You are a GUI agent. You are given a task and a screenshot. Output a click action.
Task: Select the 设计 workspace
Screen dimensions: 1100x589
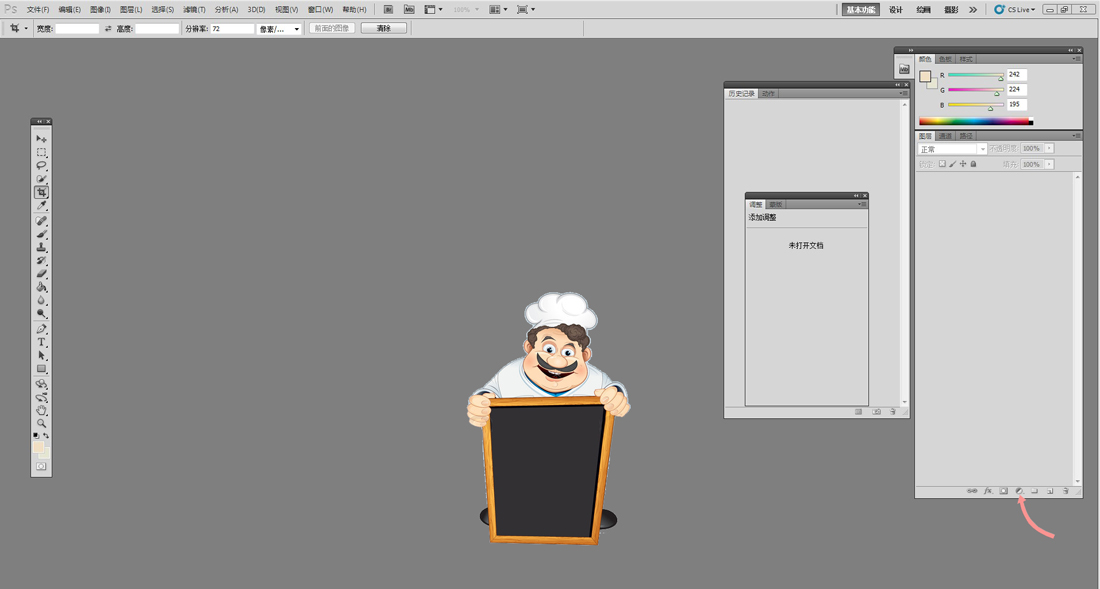coord(896,10)
